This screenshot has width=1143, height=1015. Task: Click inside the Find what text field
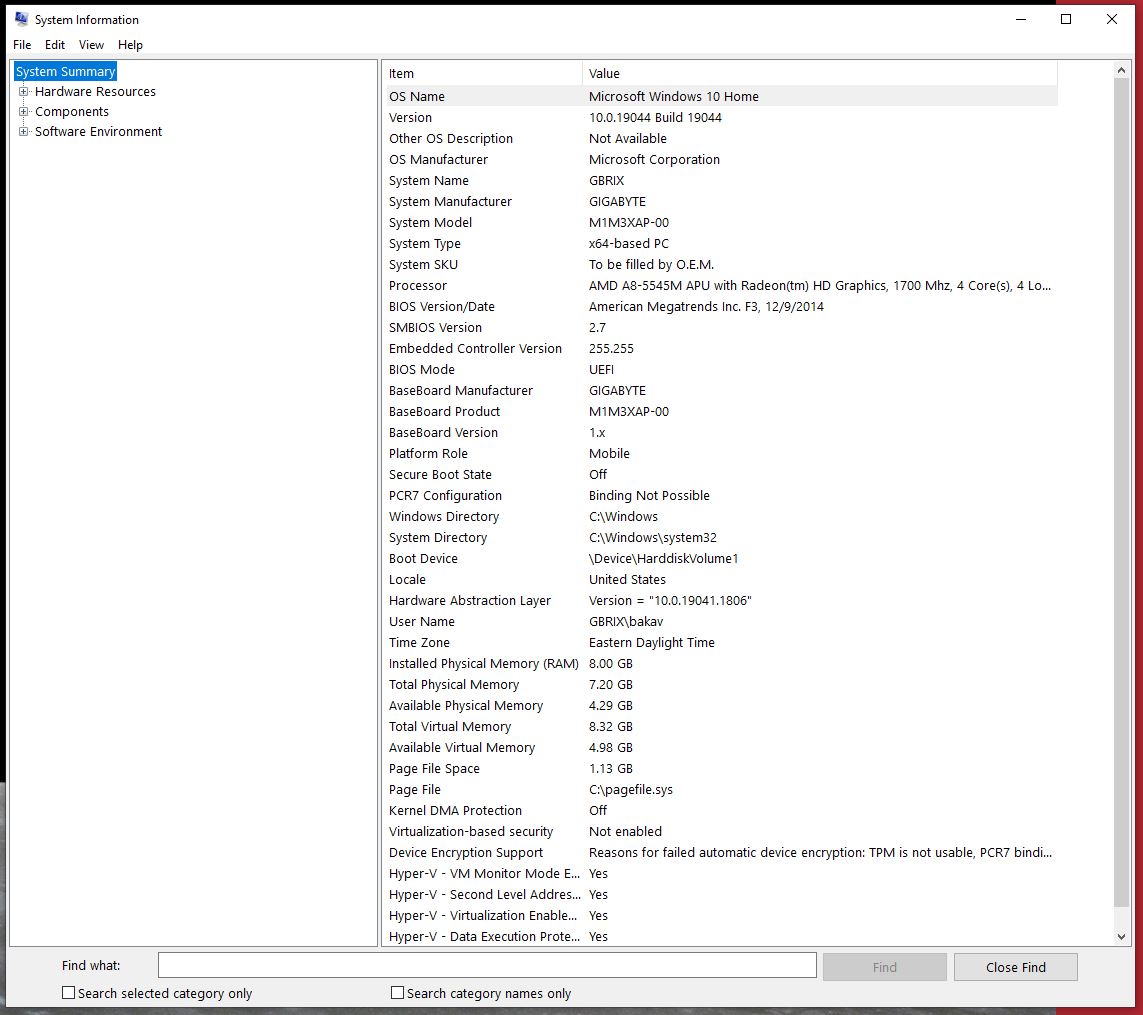pyautogui.click(x=487, y=965)
